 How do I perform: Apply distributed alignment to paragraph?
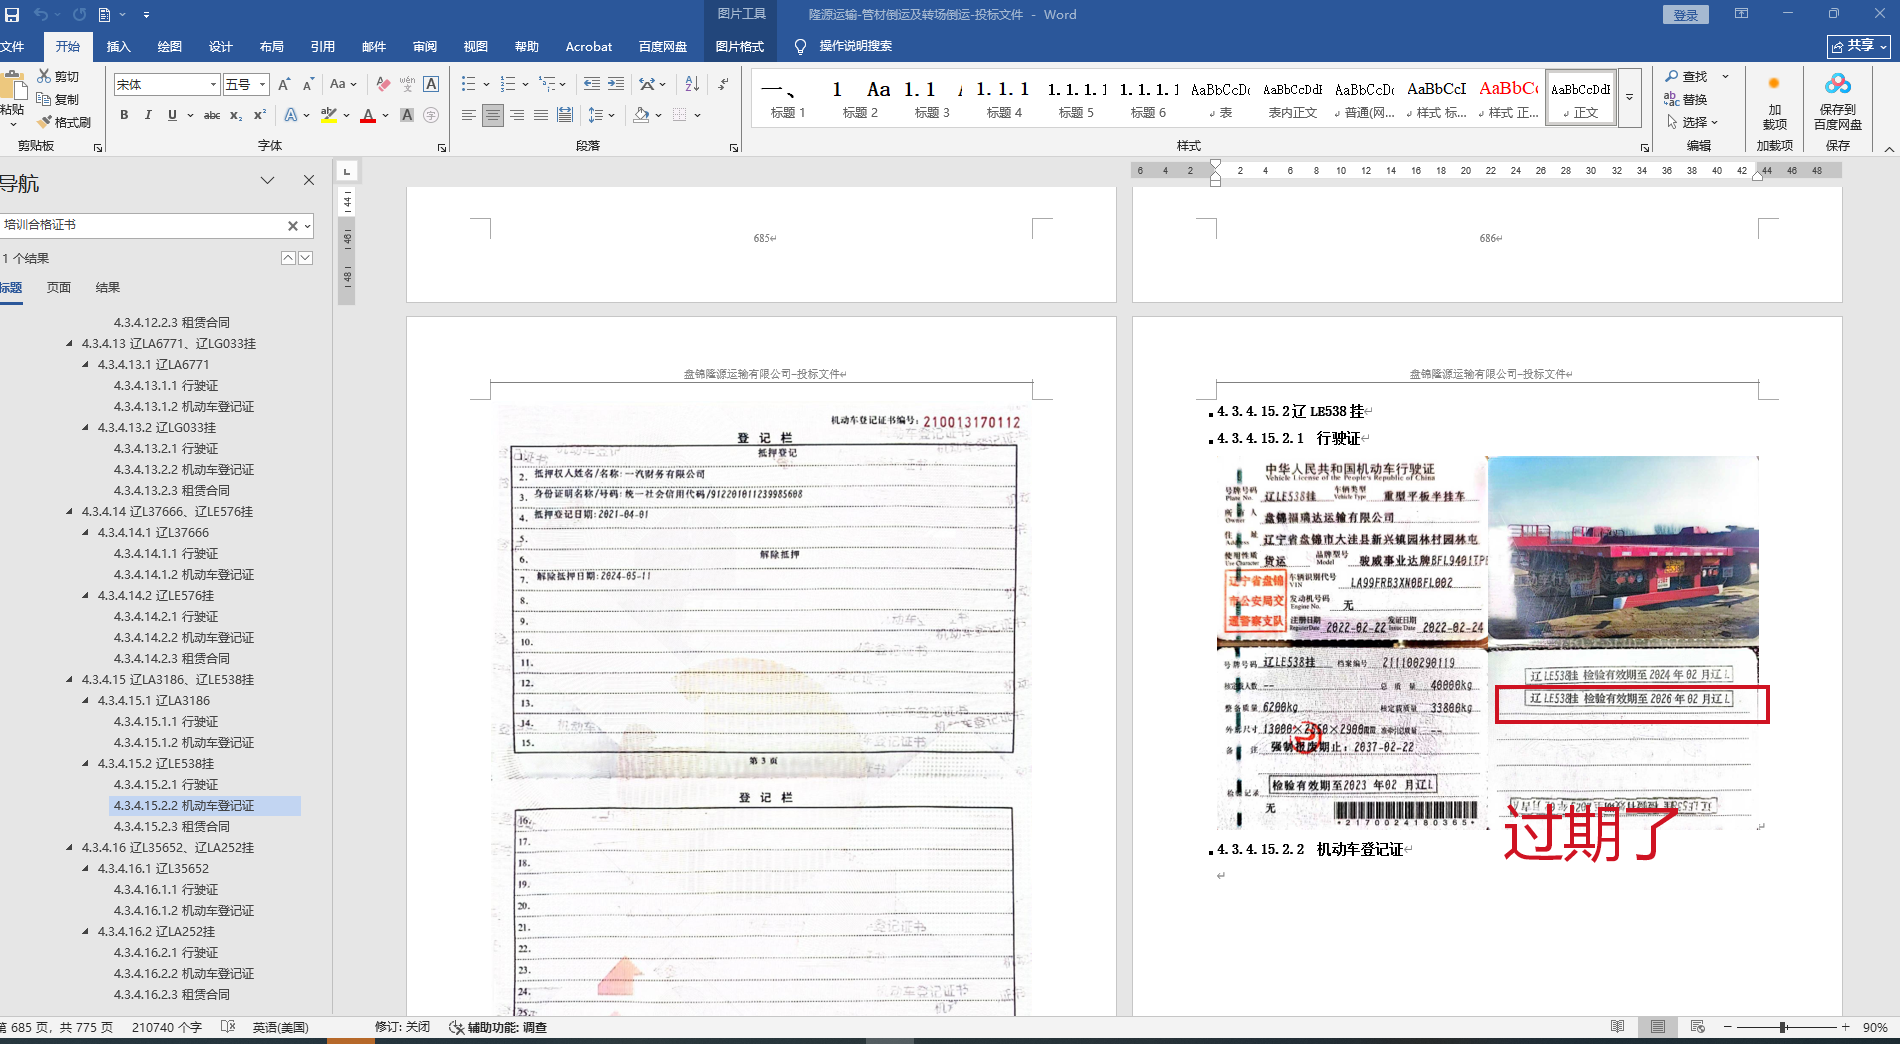pyautogui.click(x=565, y=115)
